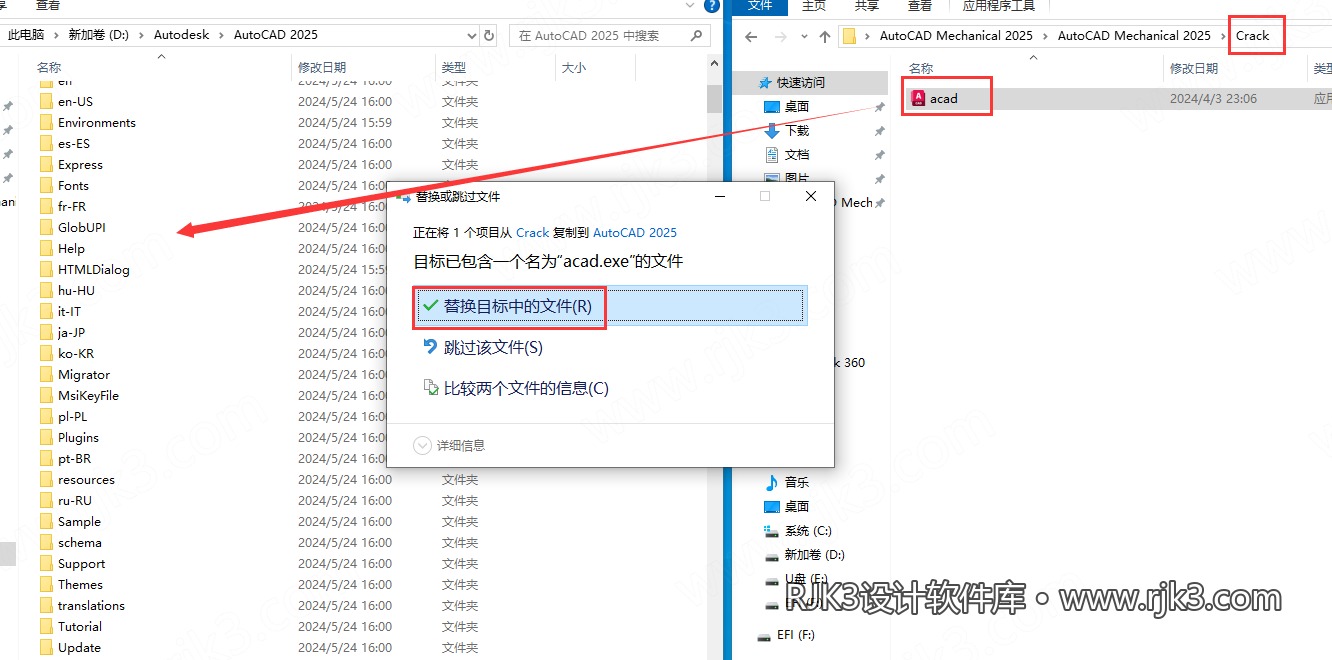
Task: Click 主页 tab in right window ribbon
Action: point(814,6)
